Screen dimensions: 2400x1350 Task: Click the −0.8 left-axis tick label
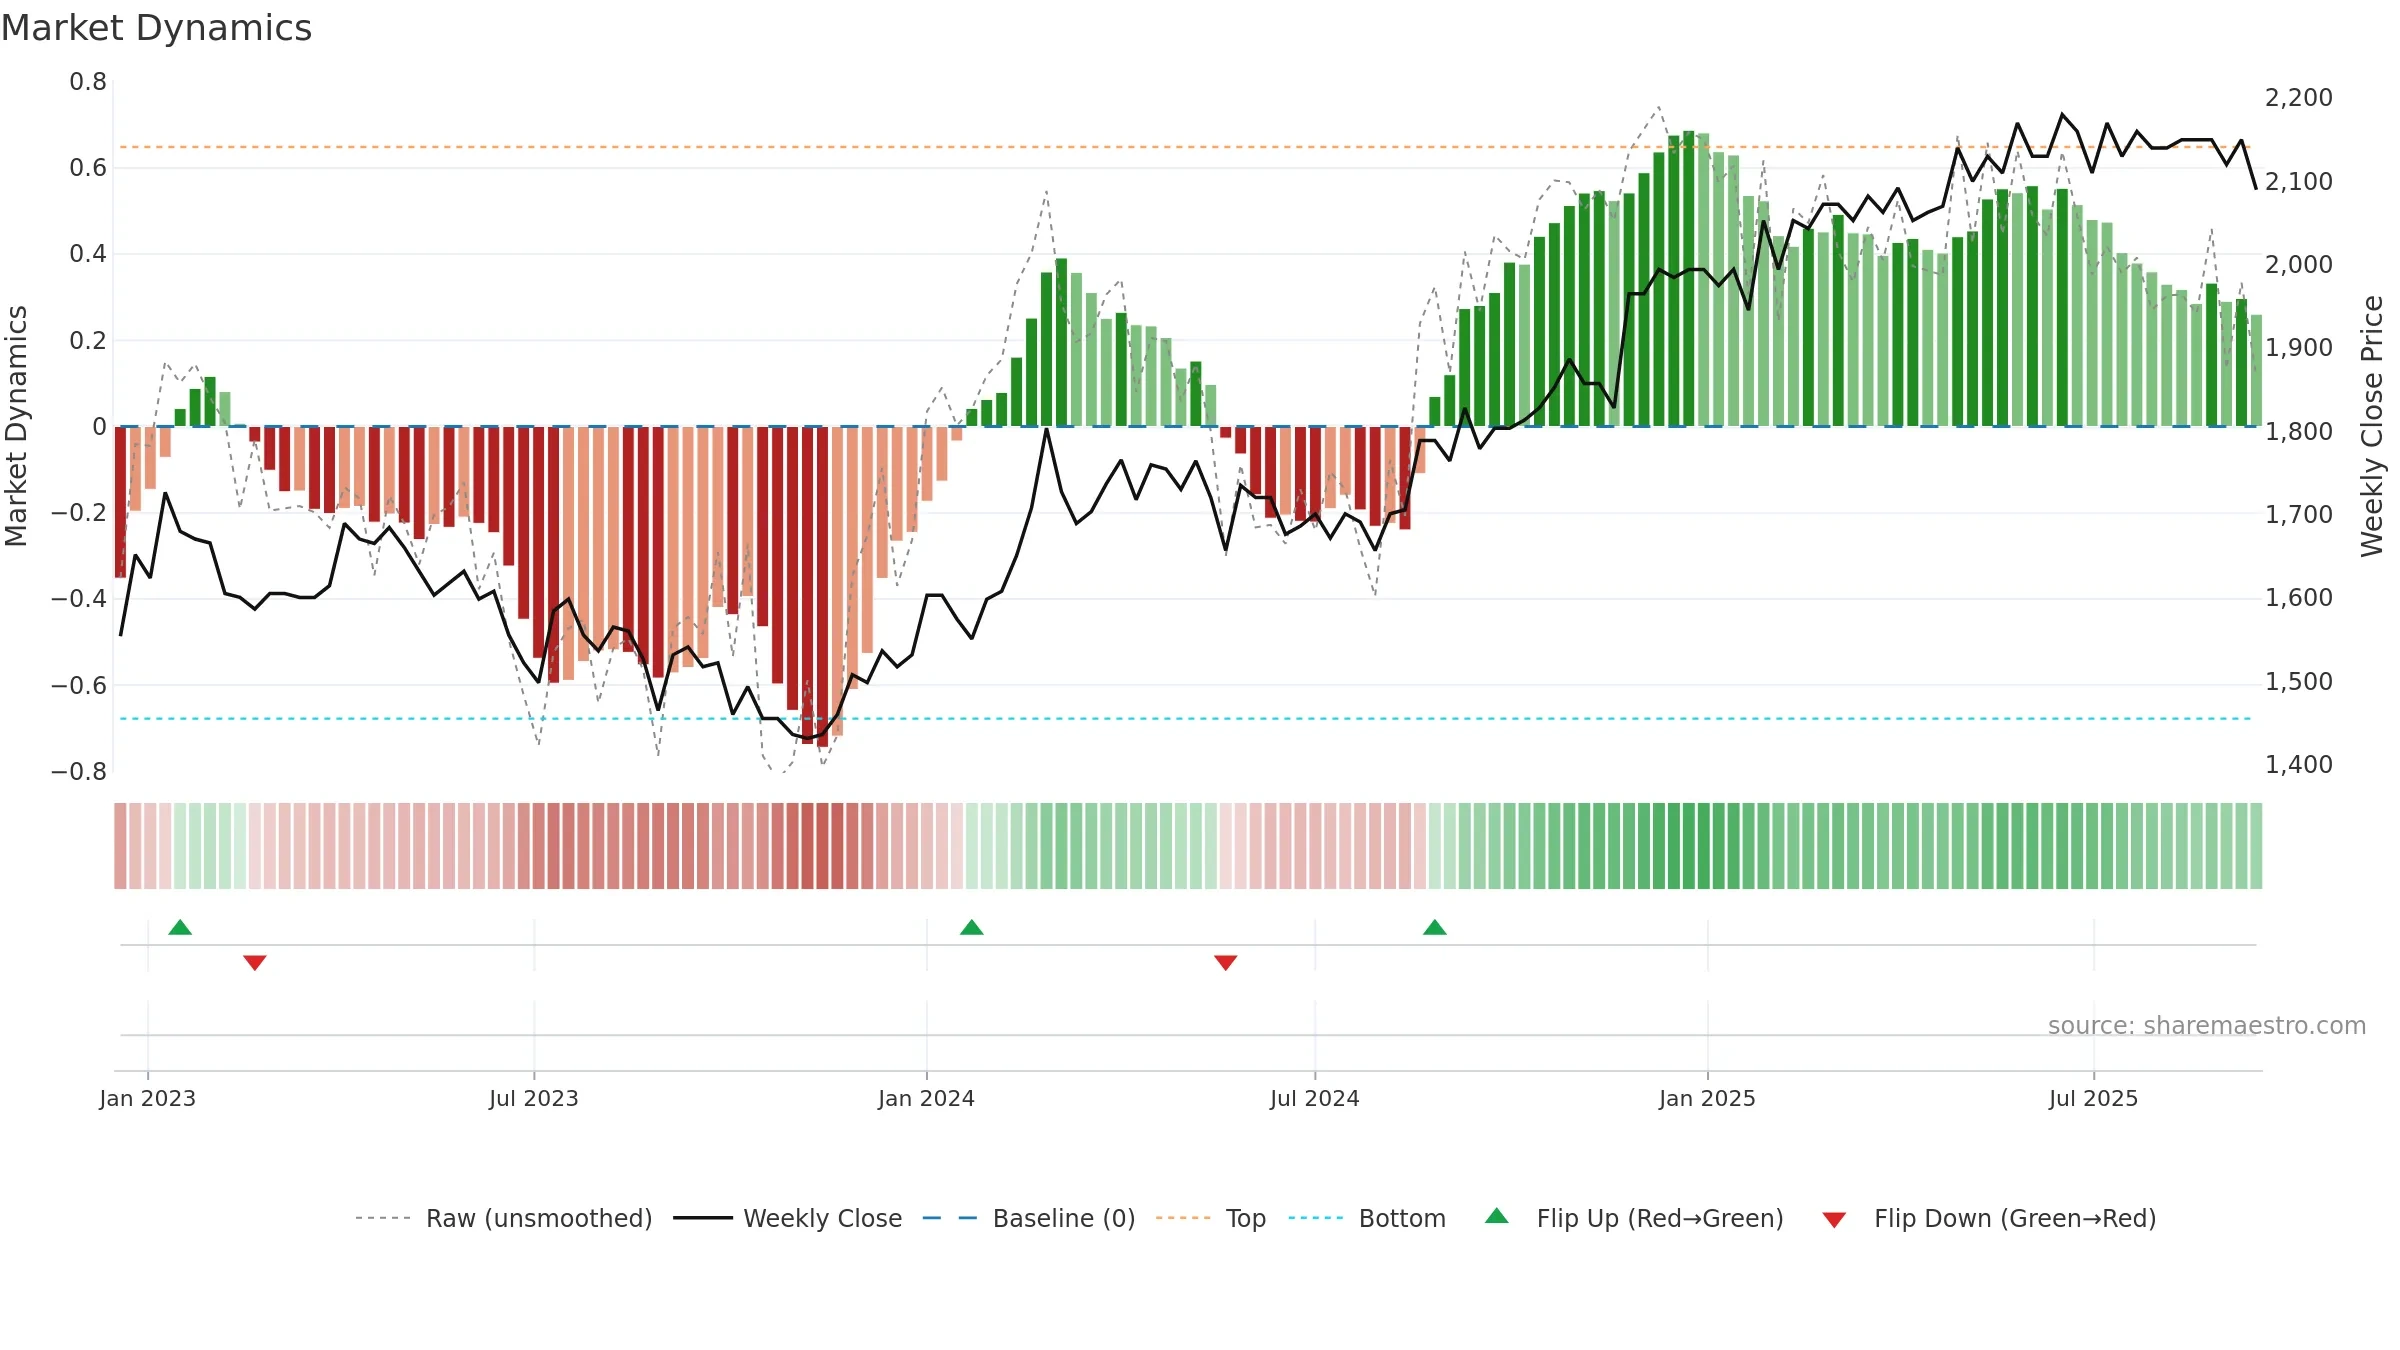[79, 772]
